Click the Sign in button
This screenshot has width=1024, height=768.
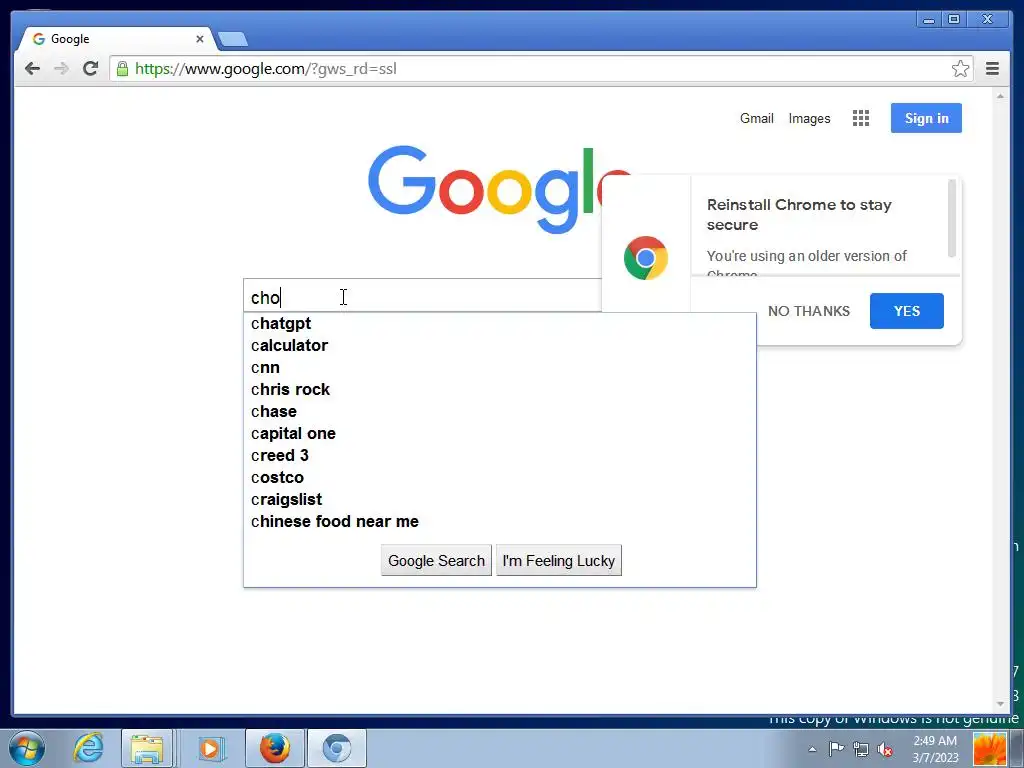click(926, 118)
